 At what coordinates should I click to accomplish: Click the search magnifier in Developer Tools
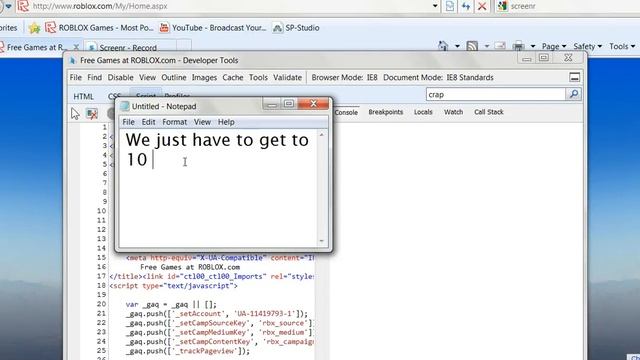[573, 94]
